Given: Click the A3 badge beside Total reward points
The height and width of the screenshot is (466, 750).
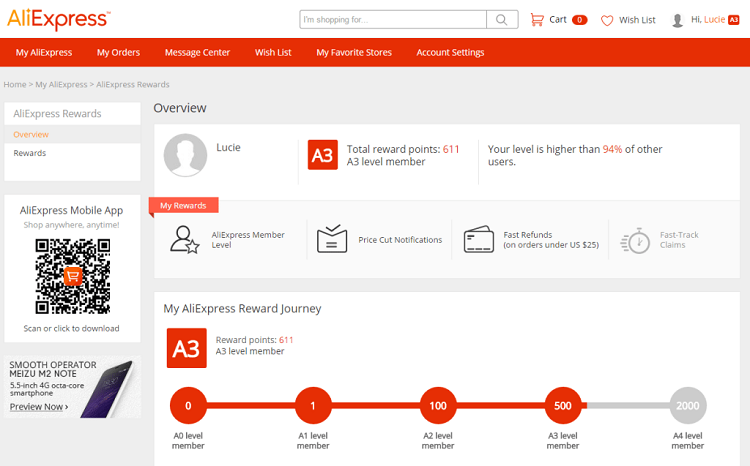Looking at the screenshot, I should 322,155.
